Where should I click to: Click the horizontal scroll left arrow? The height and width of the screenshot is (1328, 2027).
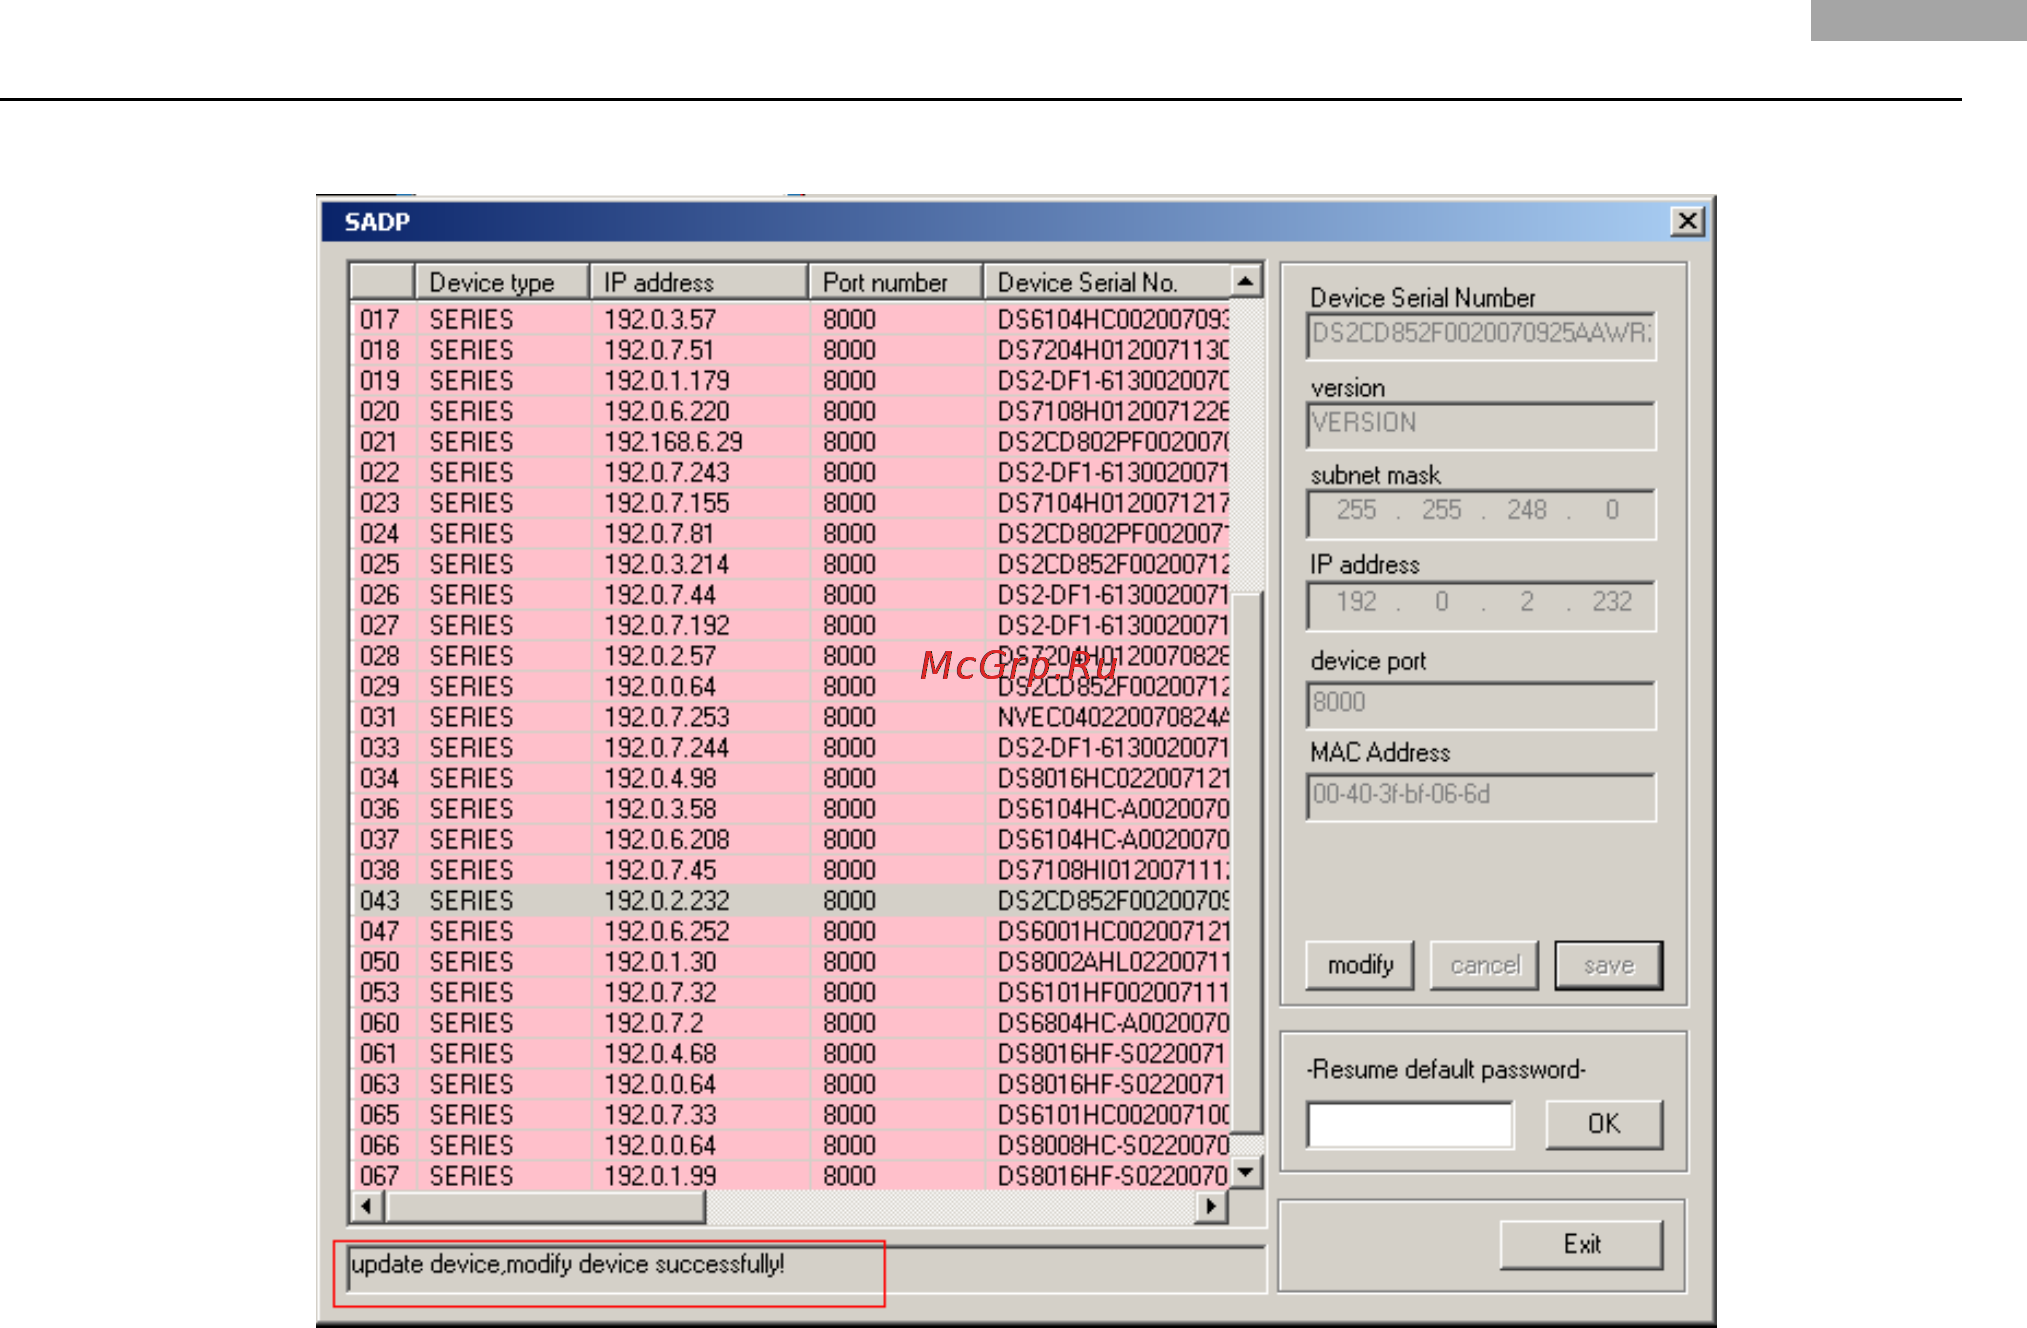point(367,1206)
